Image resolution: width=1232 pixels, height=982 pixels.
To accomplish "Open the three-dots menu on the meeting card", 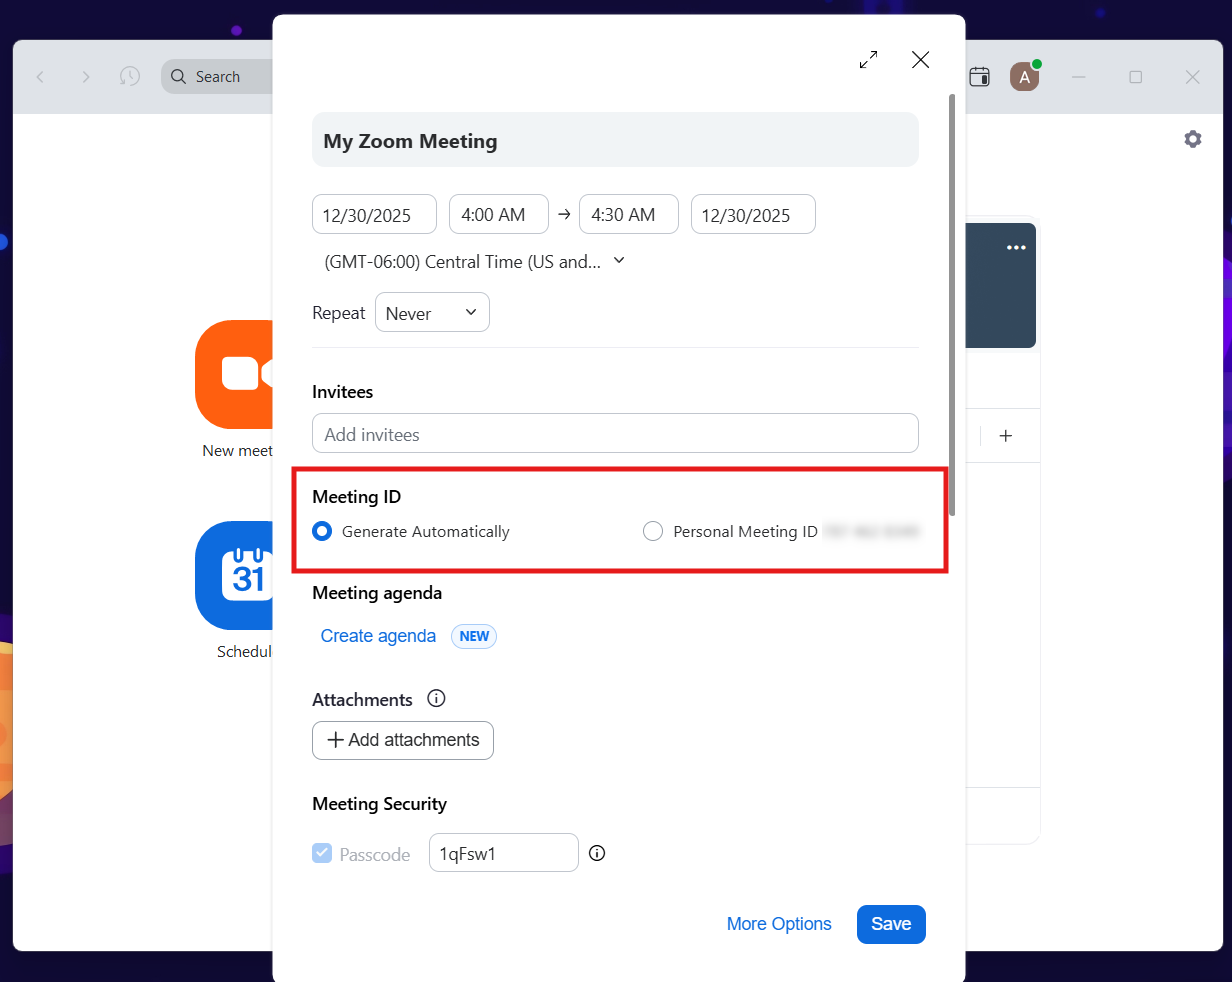I will (1016, 248).
